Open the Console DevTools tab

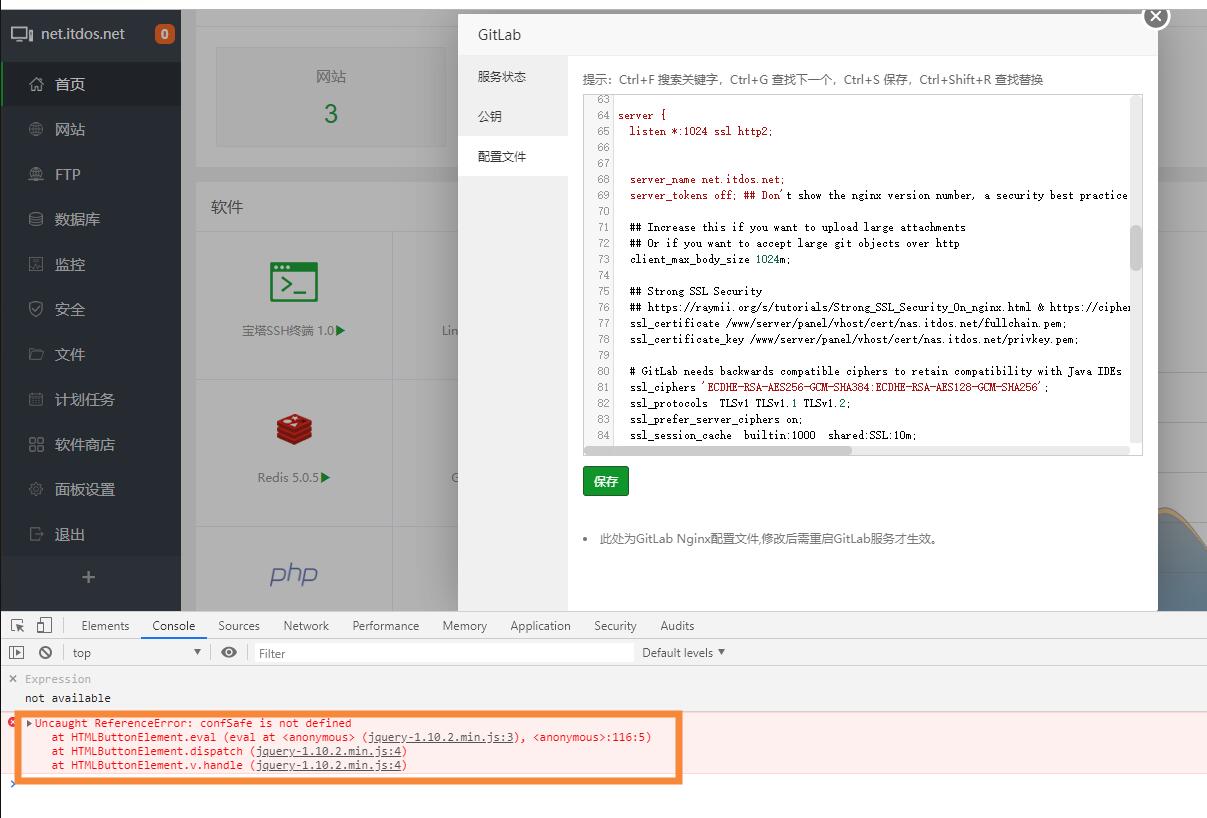(x=174, y=625)
